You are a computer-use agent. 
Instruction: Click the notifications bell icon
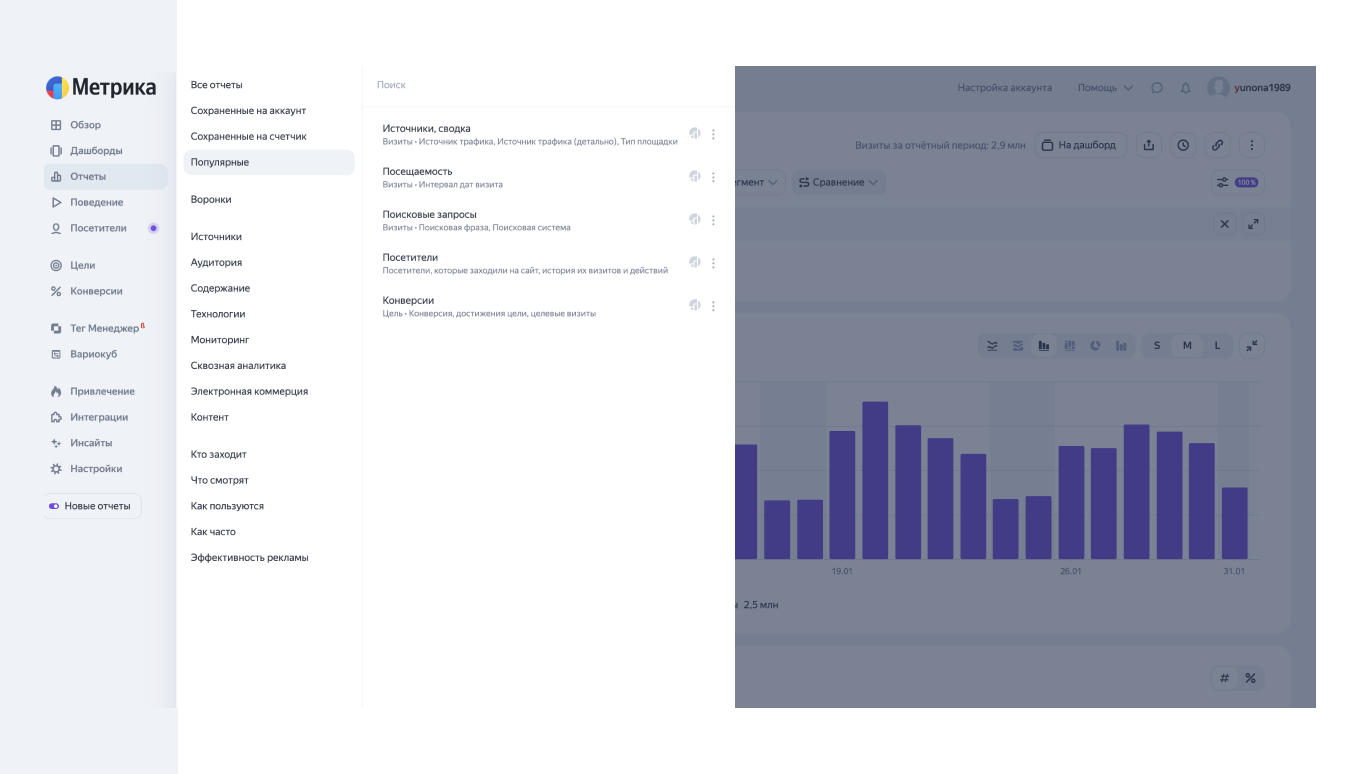(1185, 88)
